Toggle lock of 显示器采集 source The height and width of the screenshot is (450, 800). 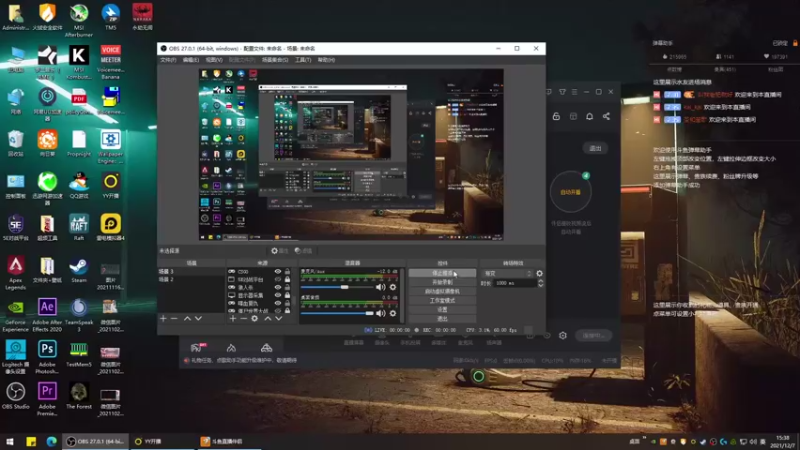pyautogui.click(x=287, y=295)
